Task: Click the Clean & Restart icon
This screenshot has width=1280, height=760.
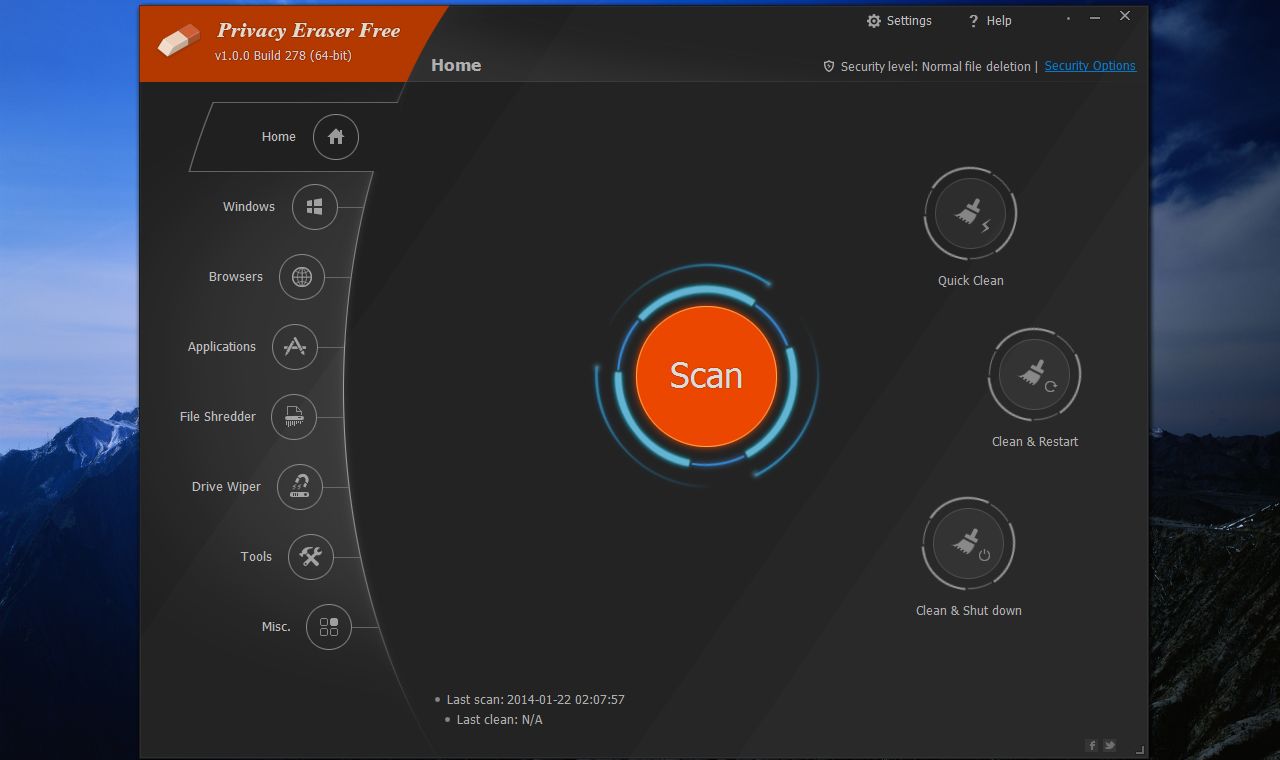Action: tap(1034, 375)
